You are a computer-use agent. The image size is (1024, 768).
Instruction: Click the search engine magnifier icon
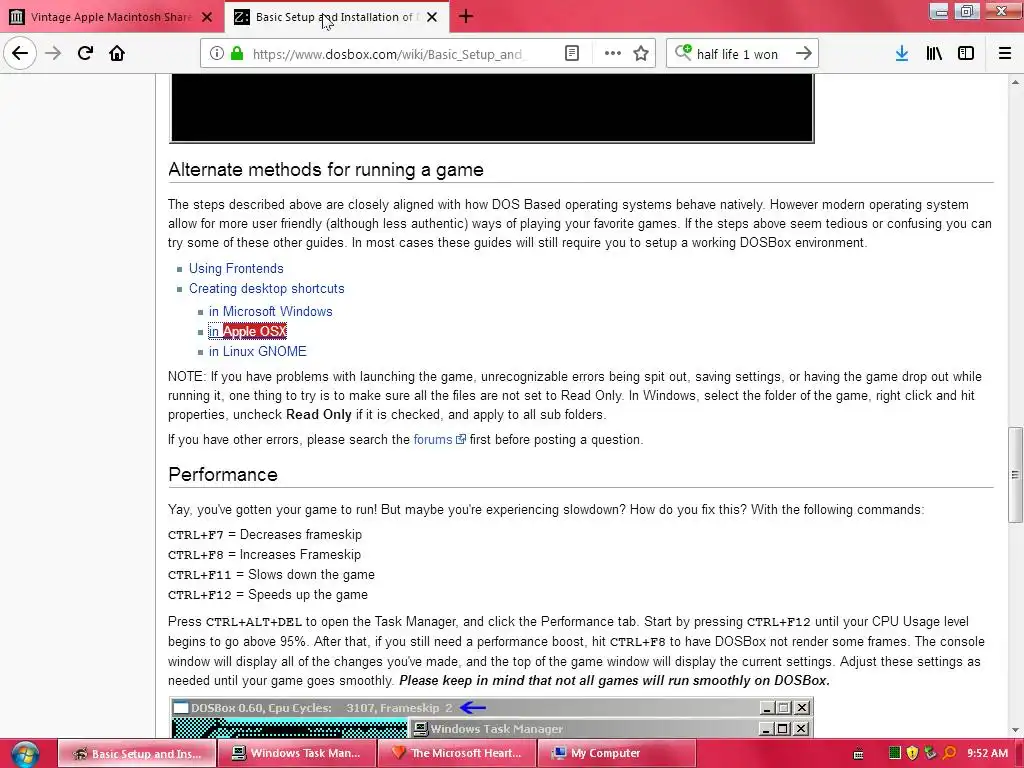coord(683,53)
